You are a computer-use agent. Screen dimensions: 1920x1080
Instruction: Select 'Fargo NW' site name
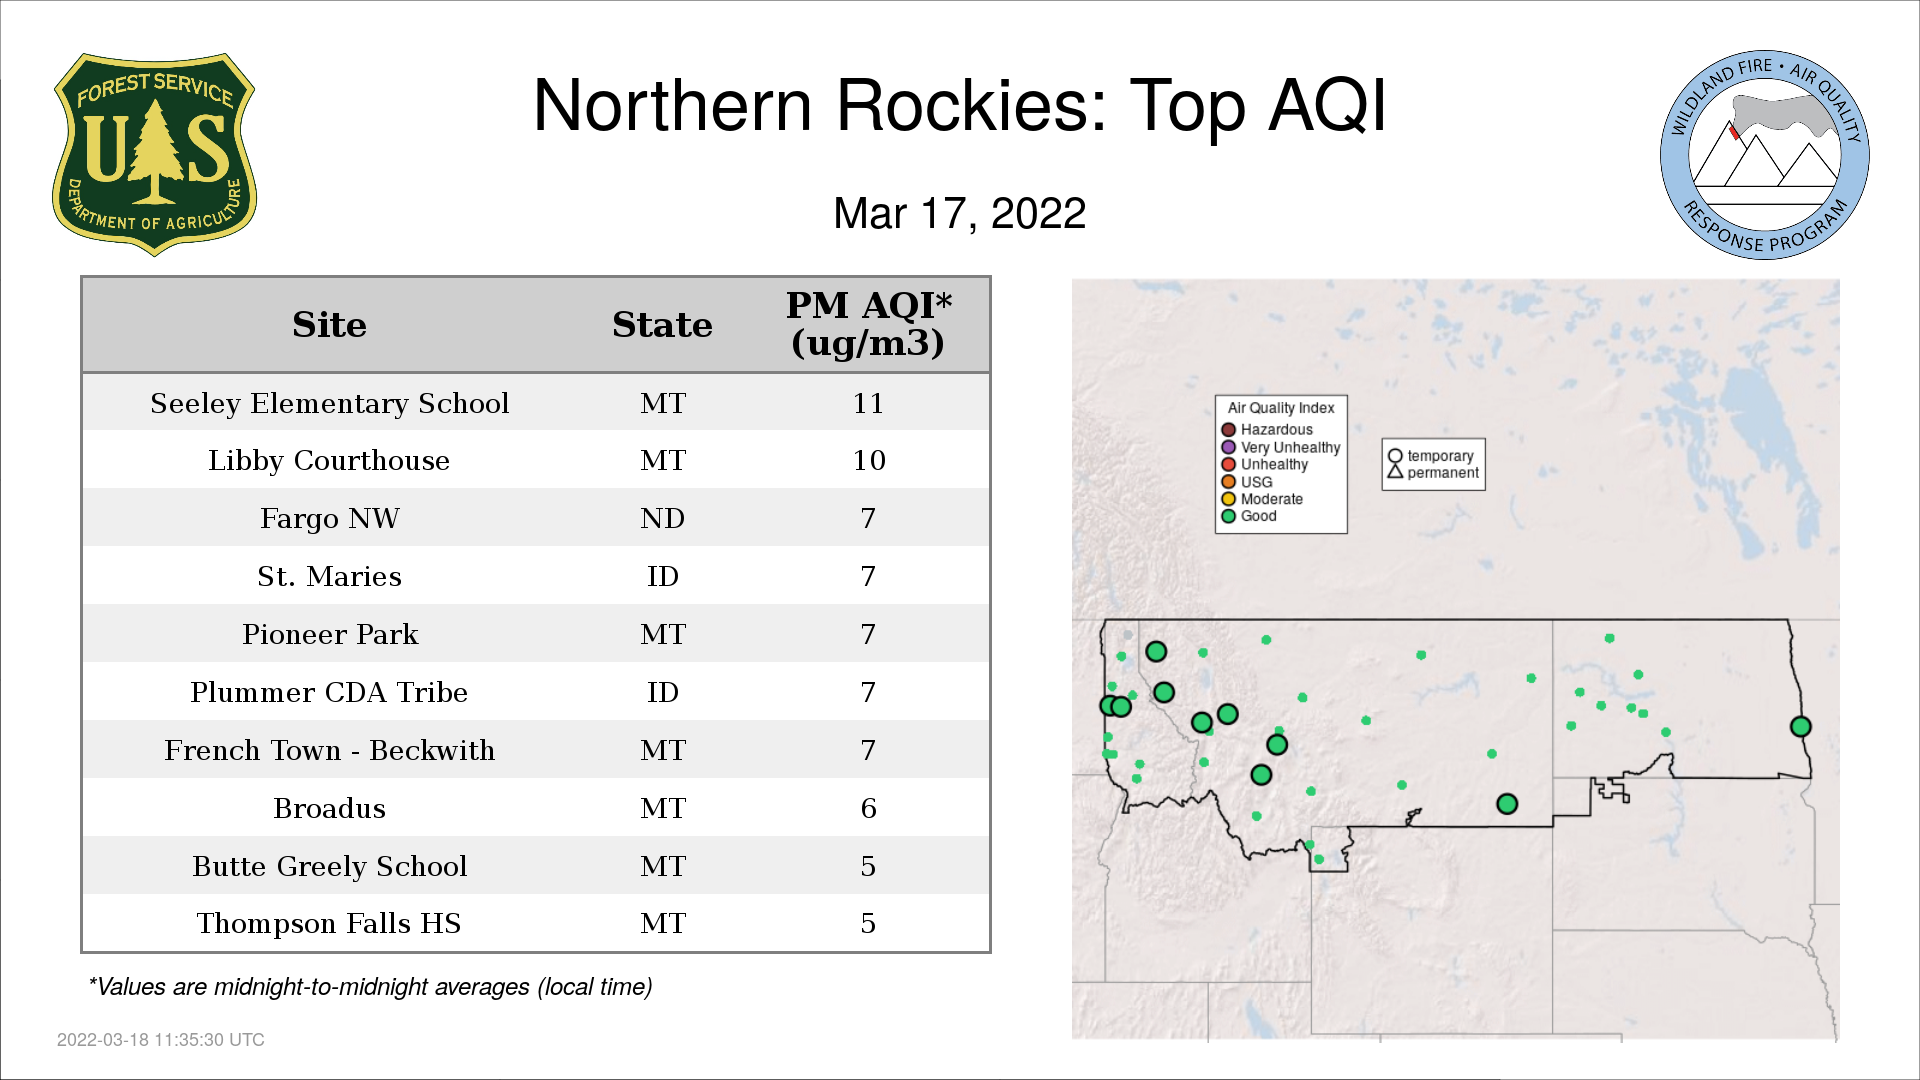point(329,518)
